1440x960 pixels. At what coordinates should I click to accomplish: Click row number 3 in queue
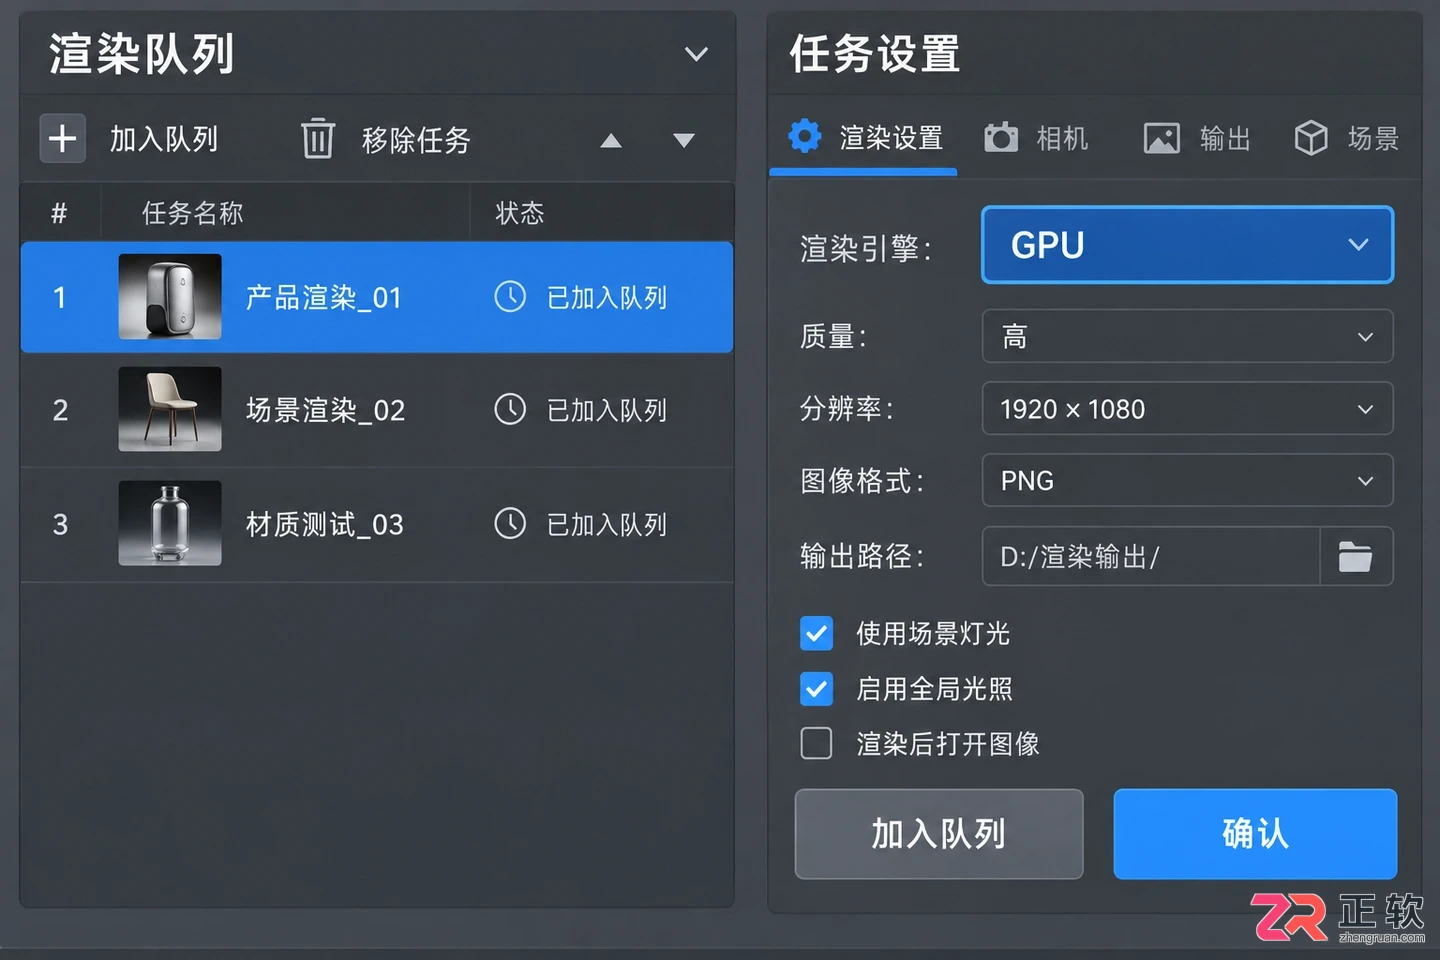pos(60,524)
